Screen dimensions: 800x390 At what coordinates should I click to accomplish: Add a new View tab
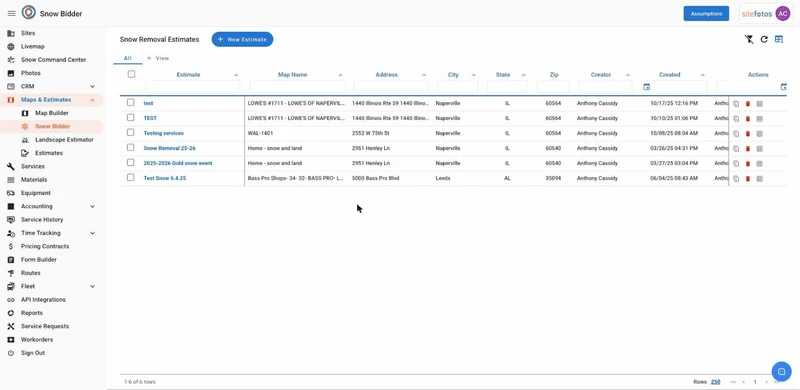158,58
